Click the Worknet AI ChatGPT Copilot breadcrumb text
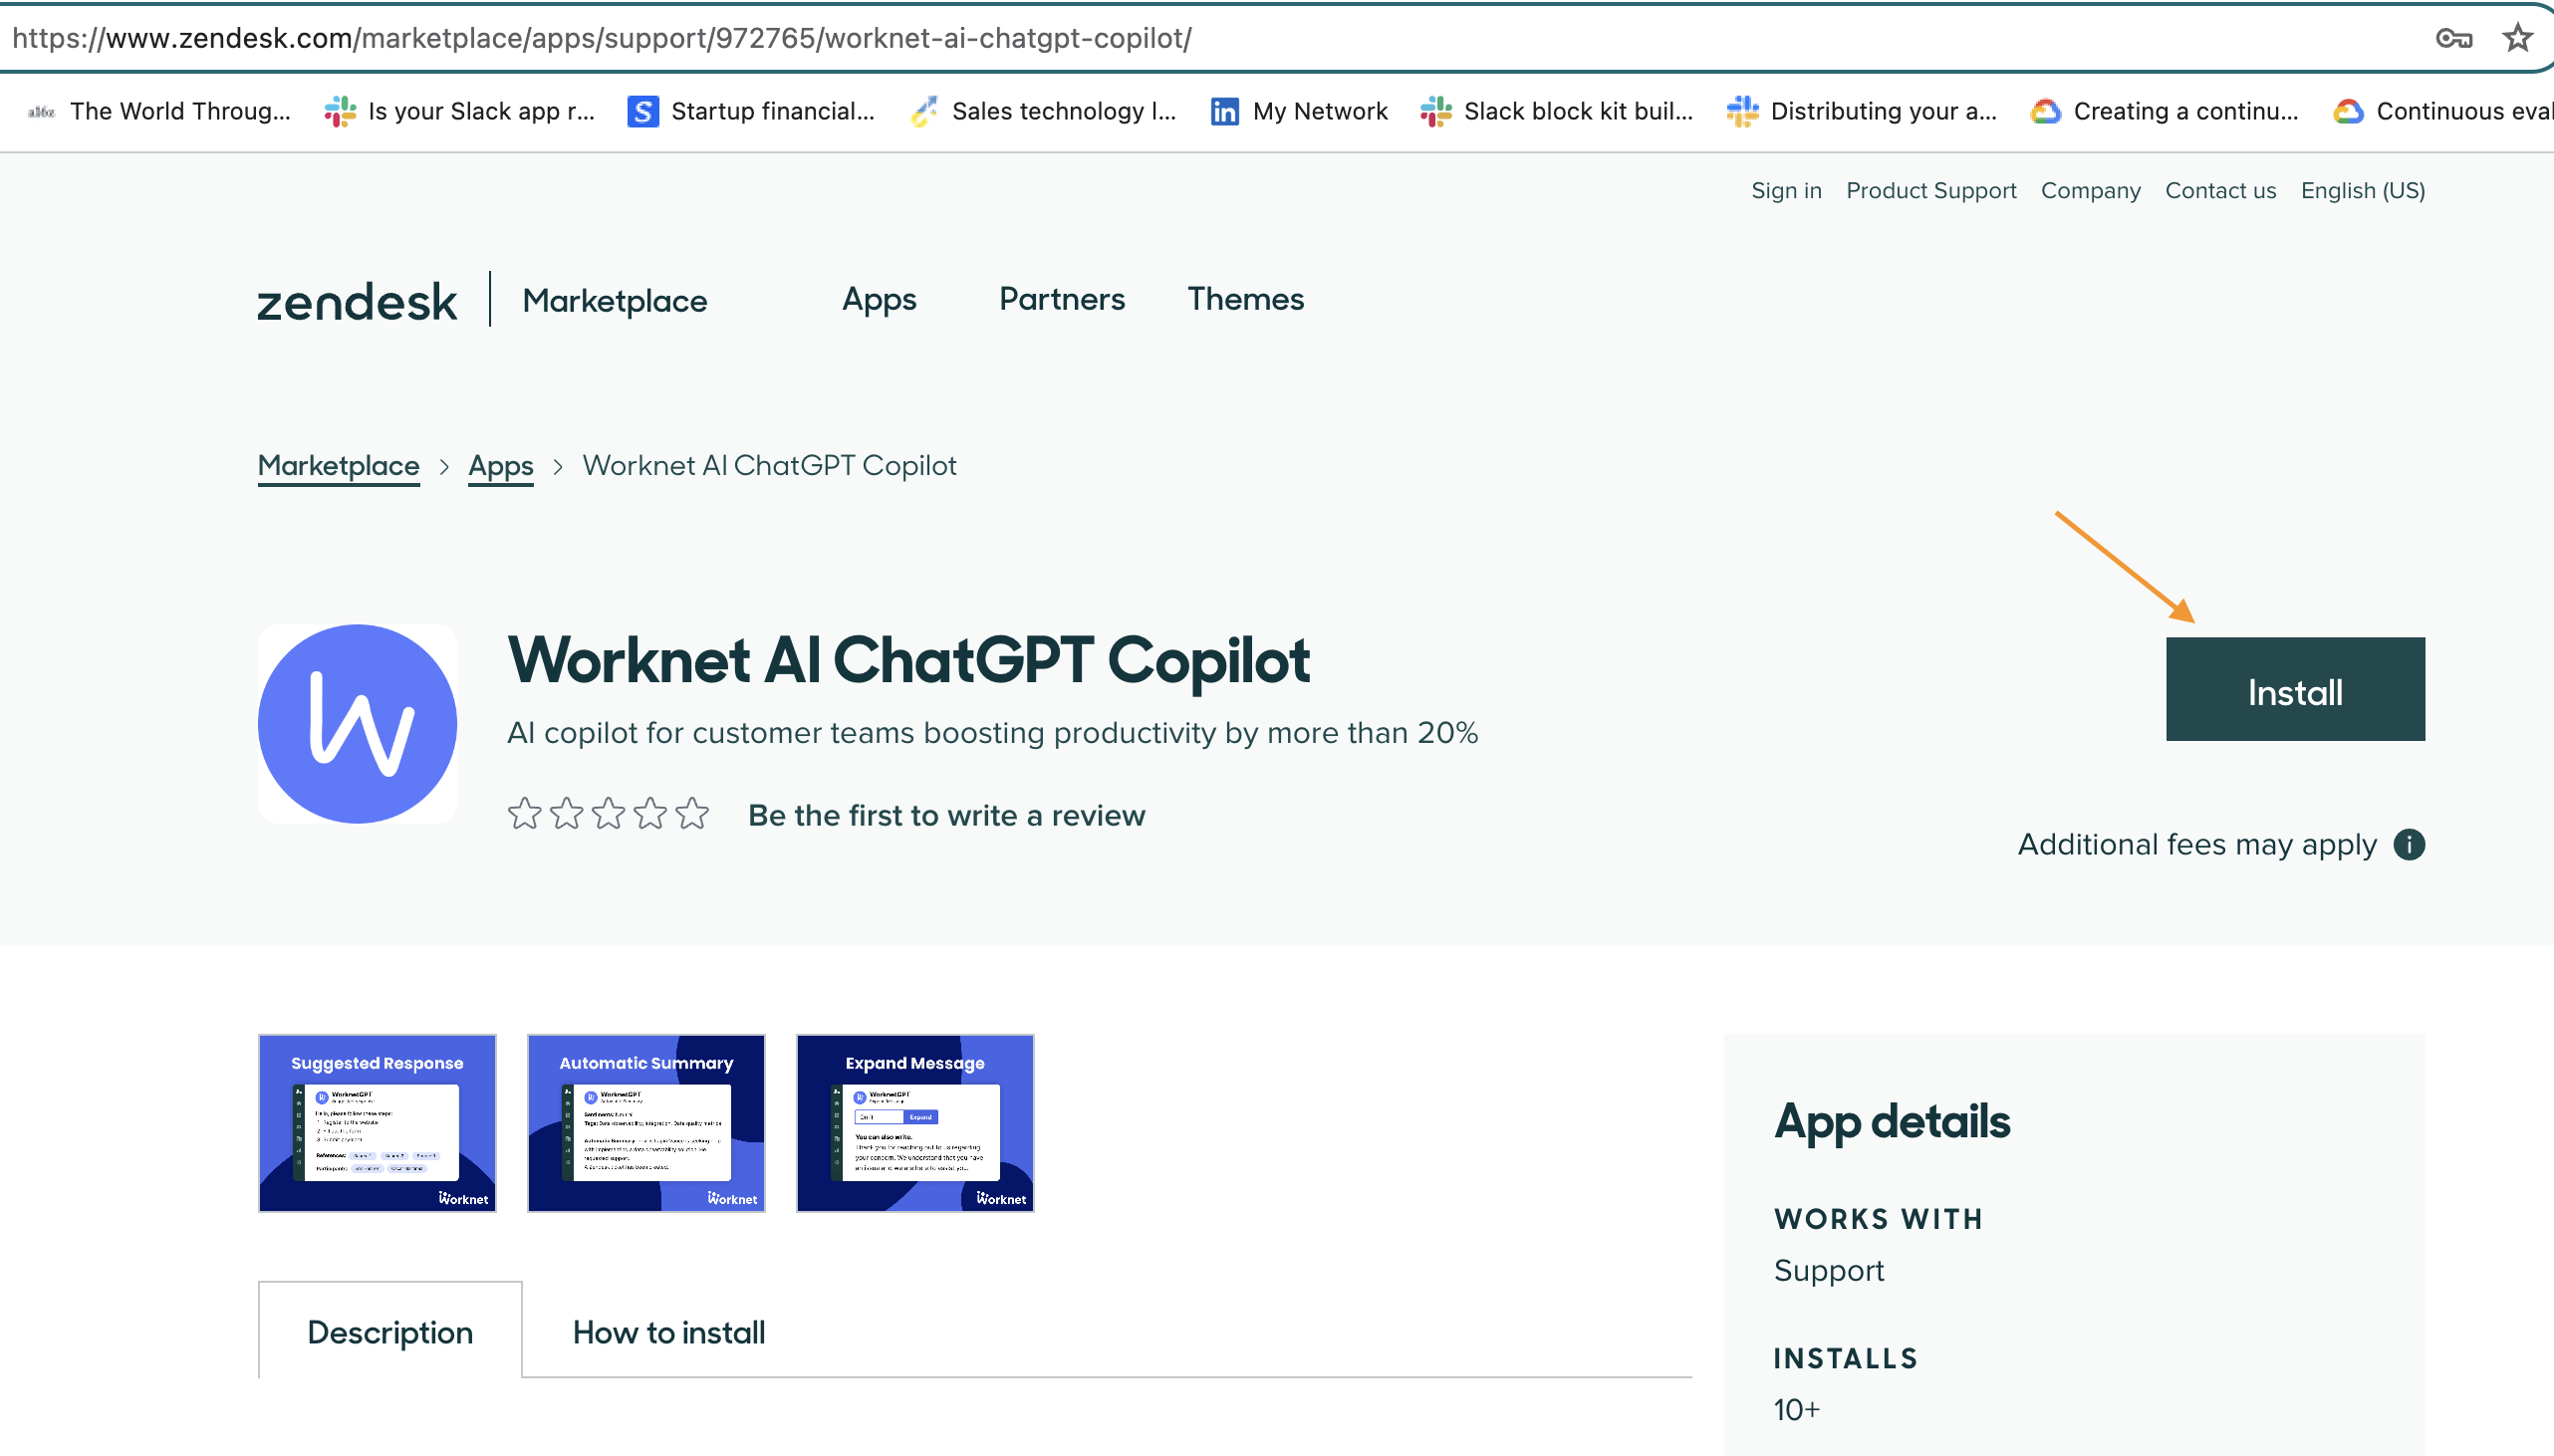The image size is (2554, 1456). (x=769, y=466)
